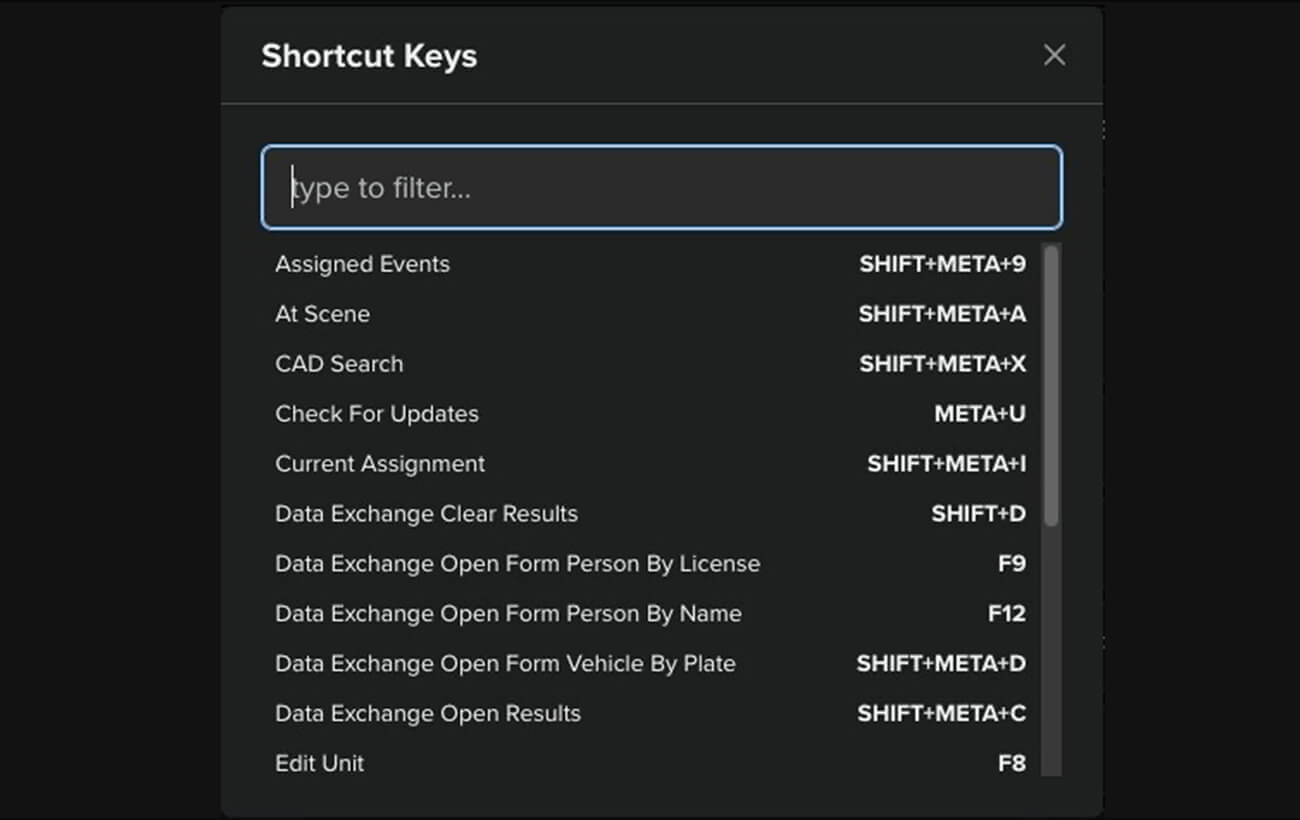Click the Edit Unit shortcut entry
Screen dimensions: 1300x820
click(x=320, y=764)
